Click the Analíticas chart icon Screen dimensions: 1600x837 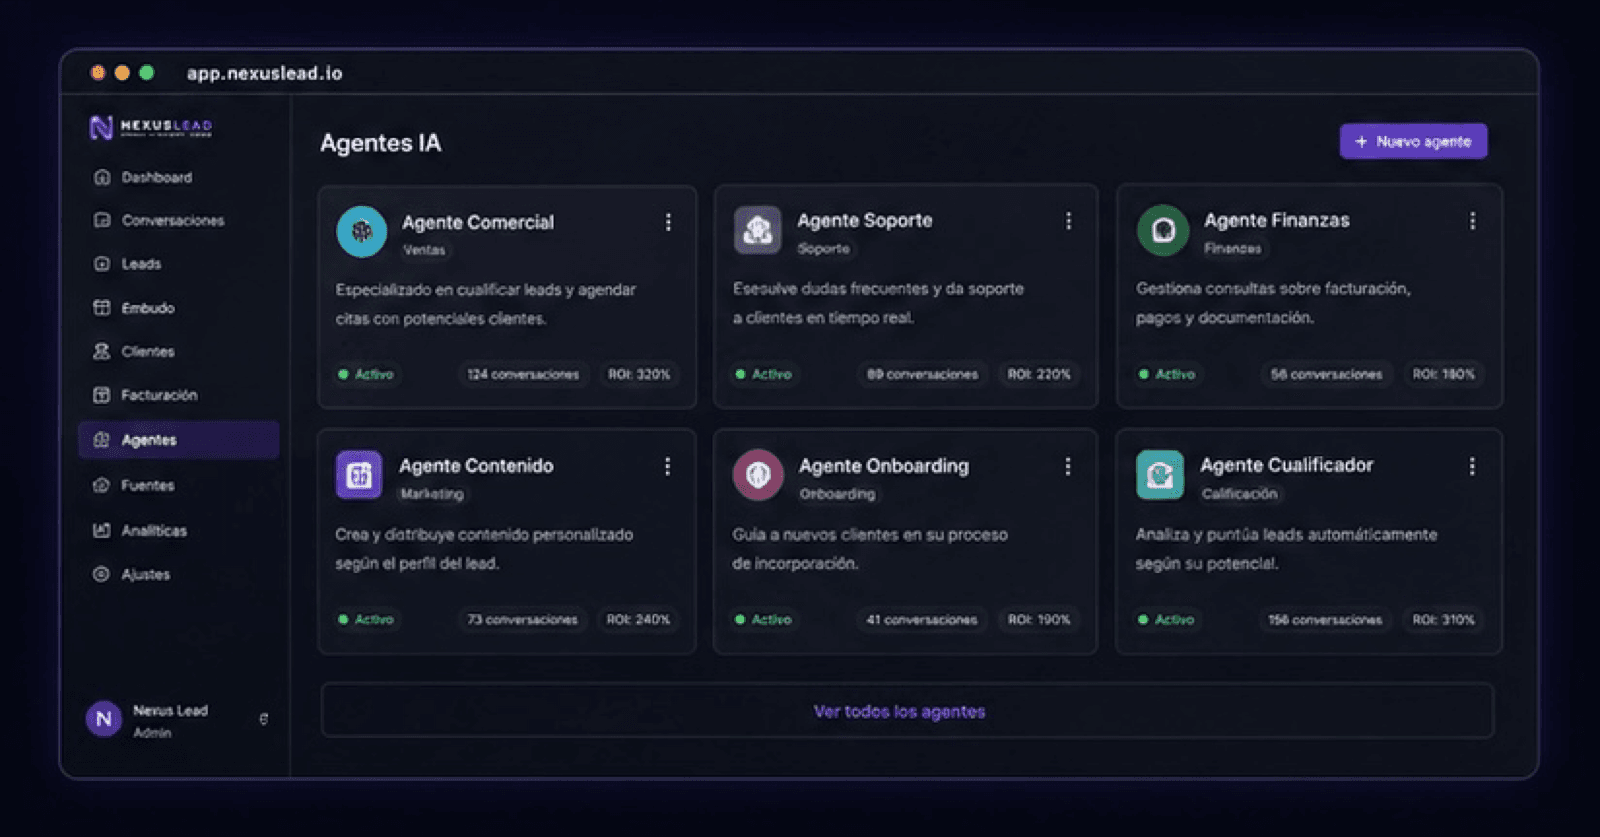click(101, 530)
